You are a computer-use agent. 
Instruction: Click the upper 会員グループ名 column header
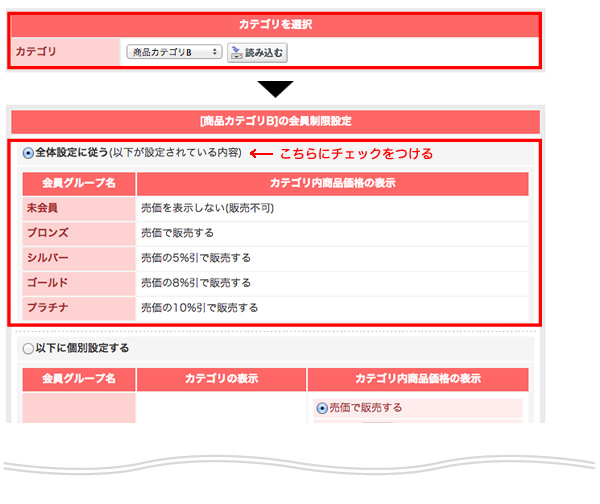tap(79, 183)
